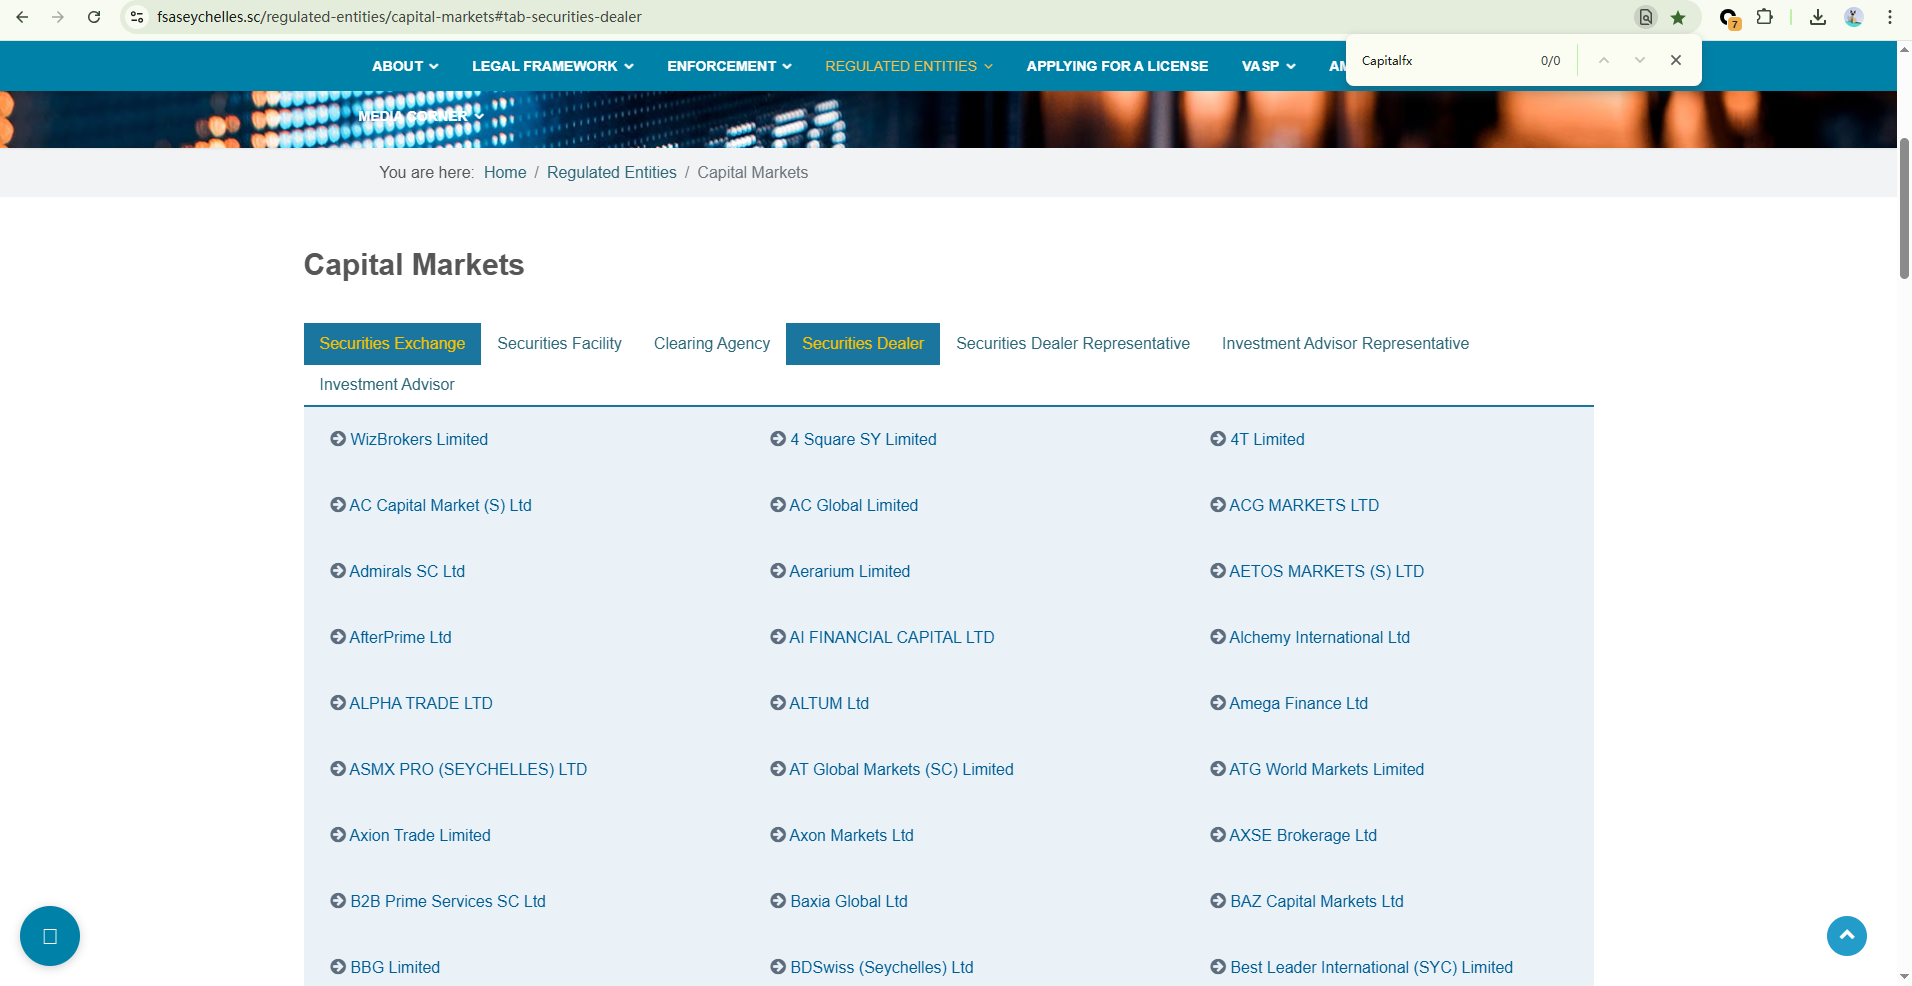1912x986 pixels.
Task: Expand the ABOUT menu
Action: pyautogui.click(x=405, y=66)
